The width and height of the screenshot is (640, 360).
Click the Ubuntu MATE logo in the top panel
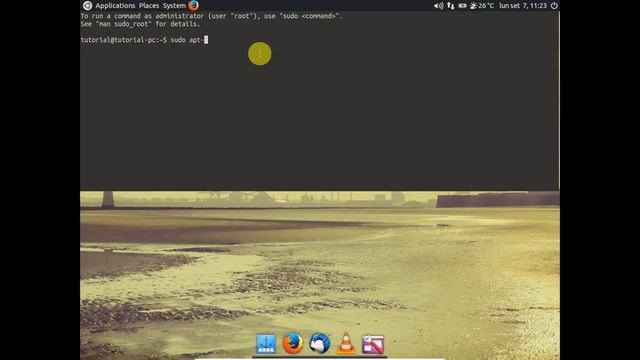pyautogui.click(x=87, y=6)
